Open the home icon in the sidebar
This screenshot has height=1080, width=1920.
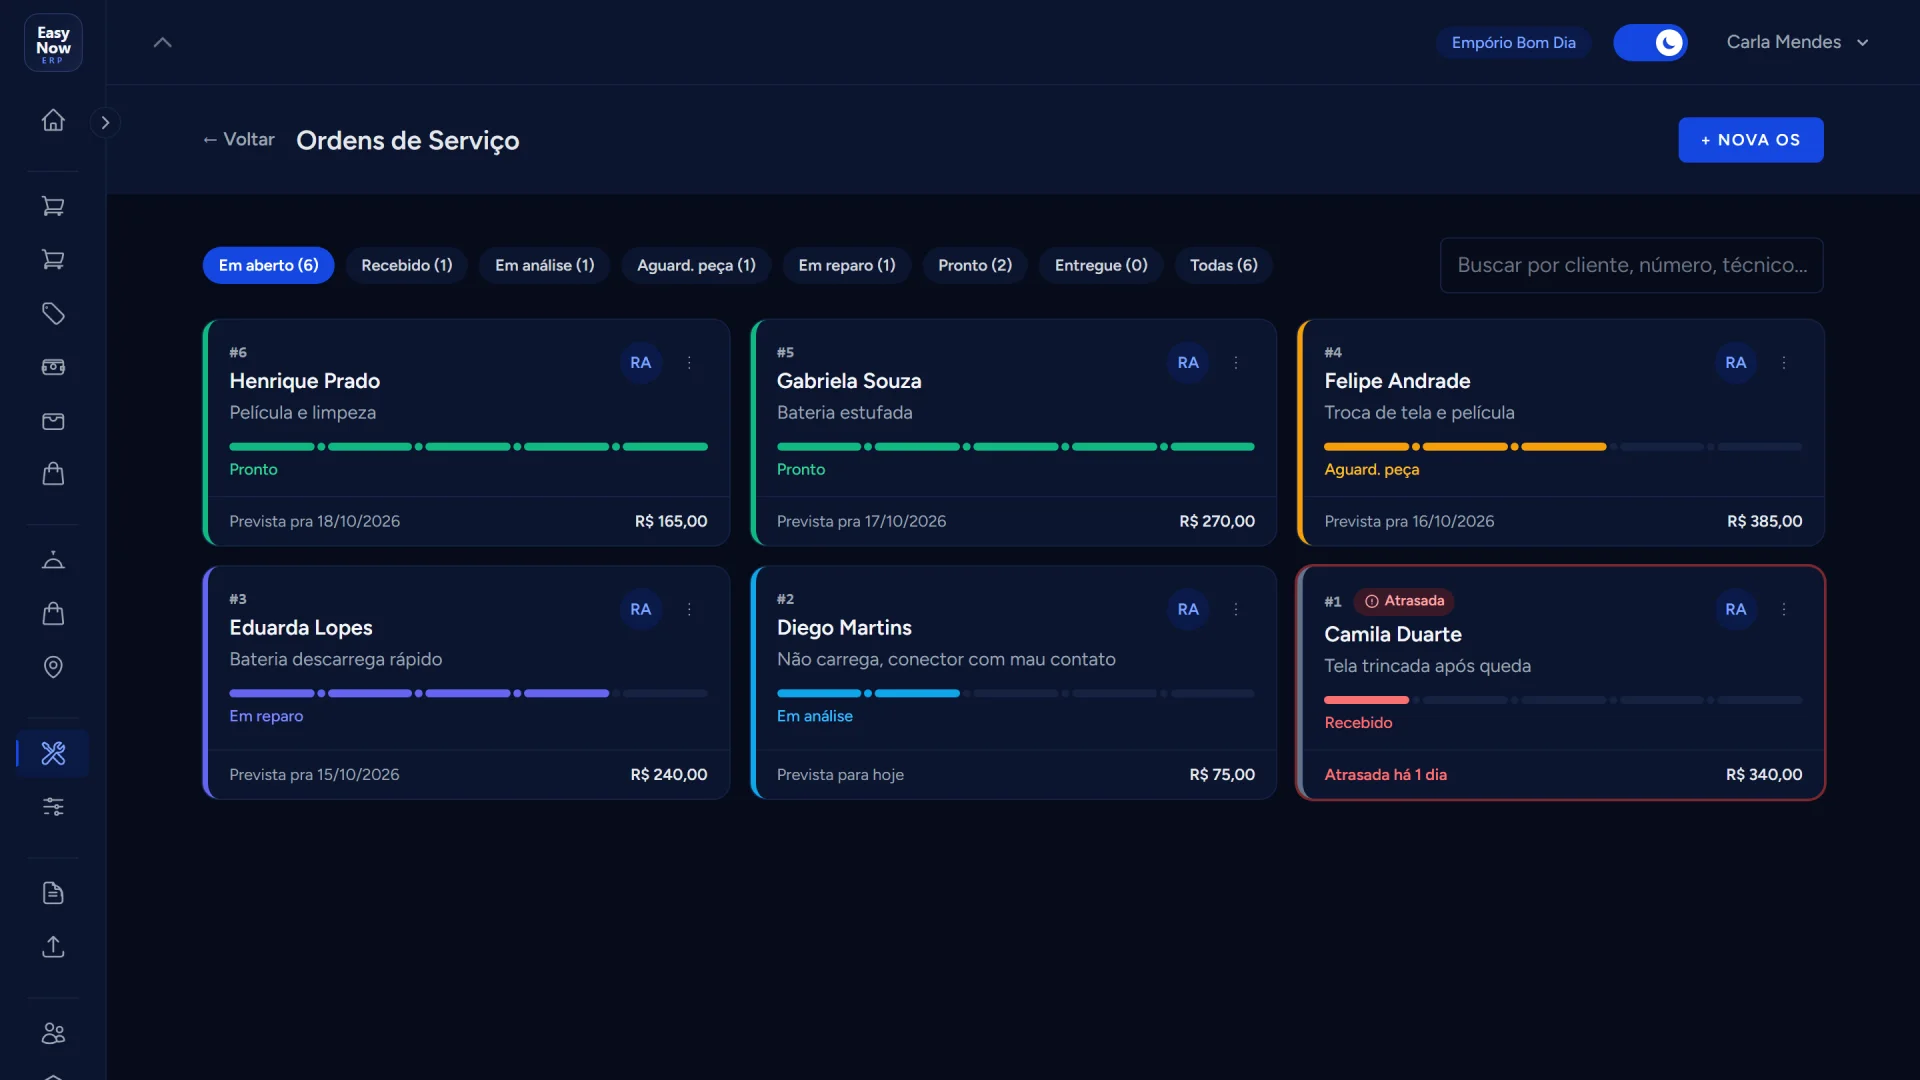pos(53,120)
